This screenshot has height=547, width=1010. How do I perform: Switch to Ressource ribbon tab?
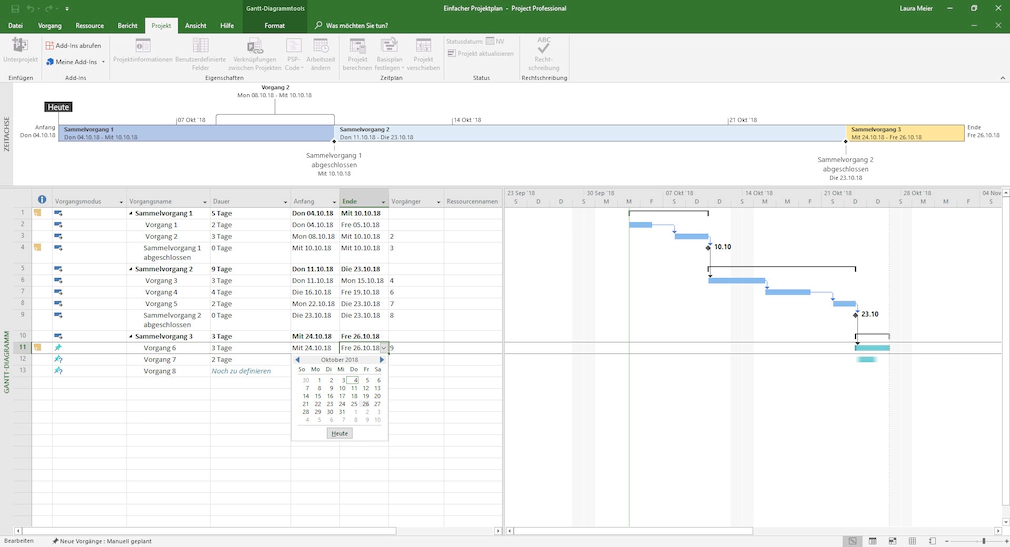90,26
